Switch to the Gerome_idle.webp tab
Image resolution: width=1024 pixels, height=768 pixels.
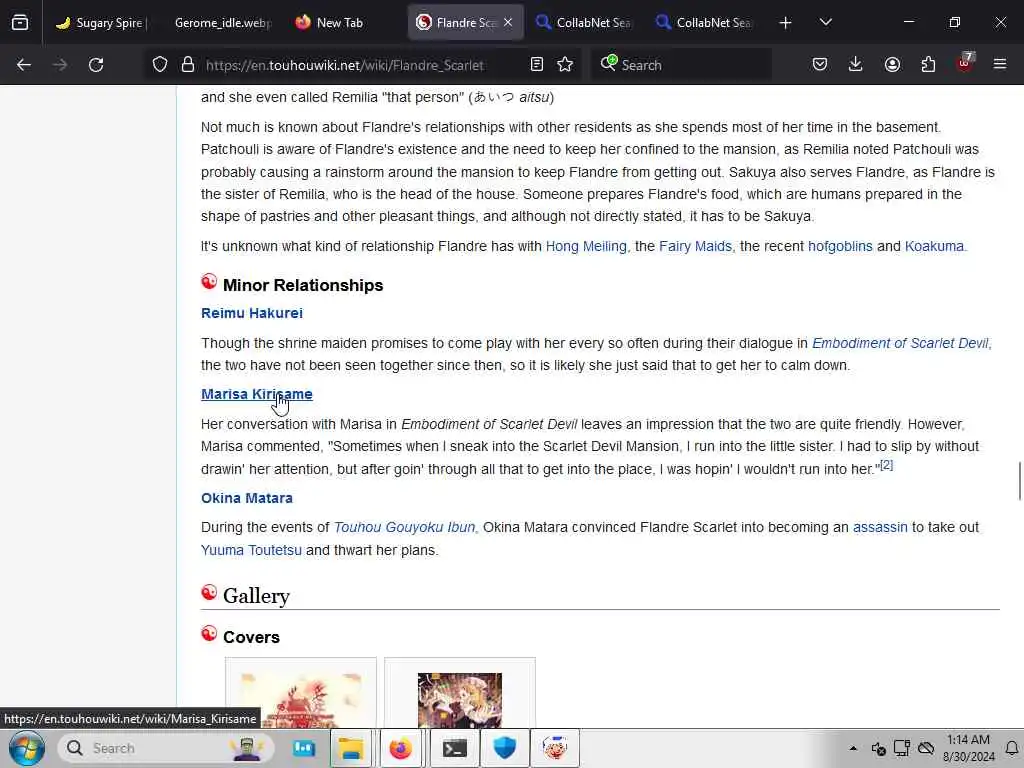pyautogui.click(x=222, y=23)
